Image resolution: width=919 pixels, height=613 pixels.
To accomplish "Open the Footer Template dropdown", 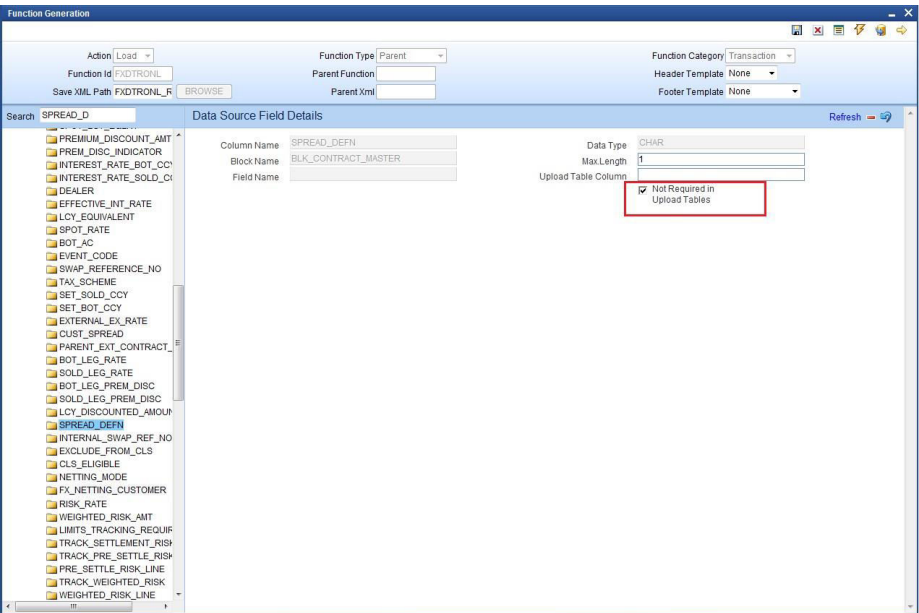I will pos(763,91).
